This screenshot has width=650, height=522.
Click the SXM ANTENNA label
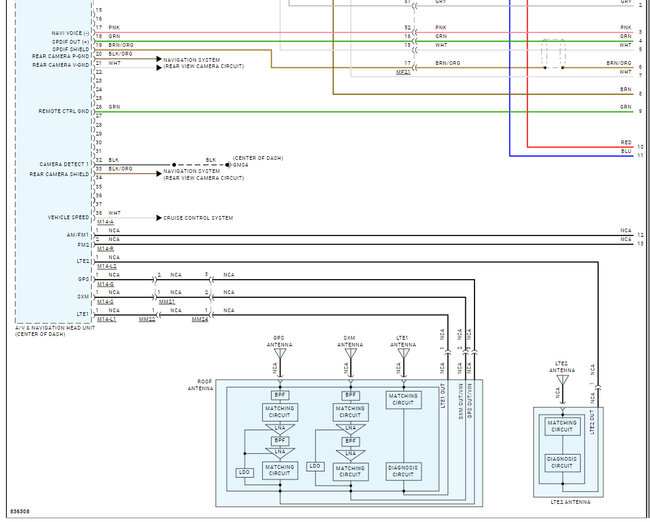pyautogui.click(x=350, y=341)
